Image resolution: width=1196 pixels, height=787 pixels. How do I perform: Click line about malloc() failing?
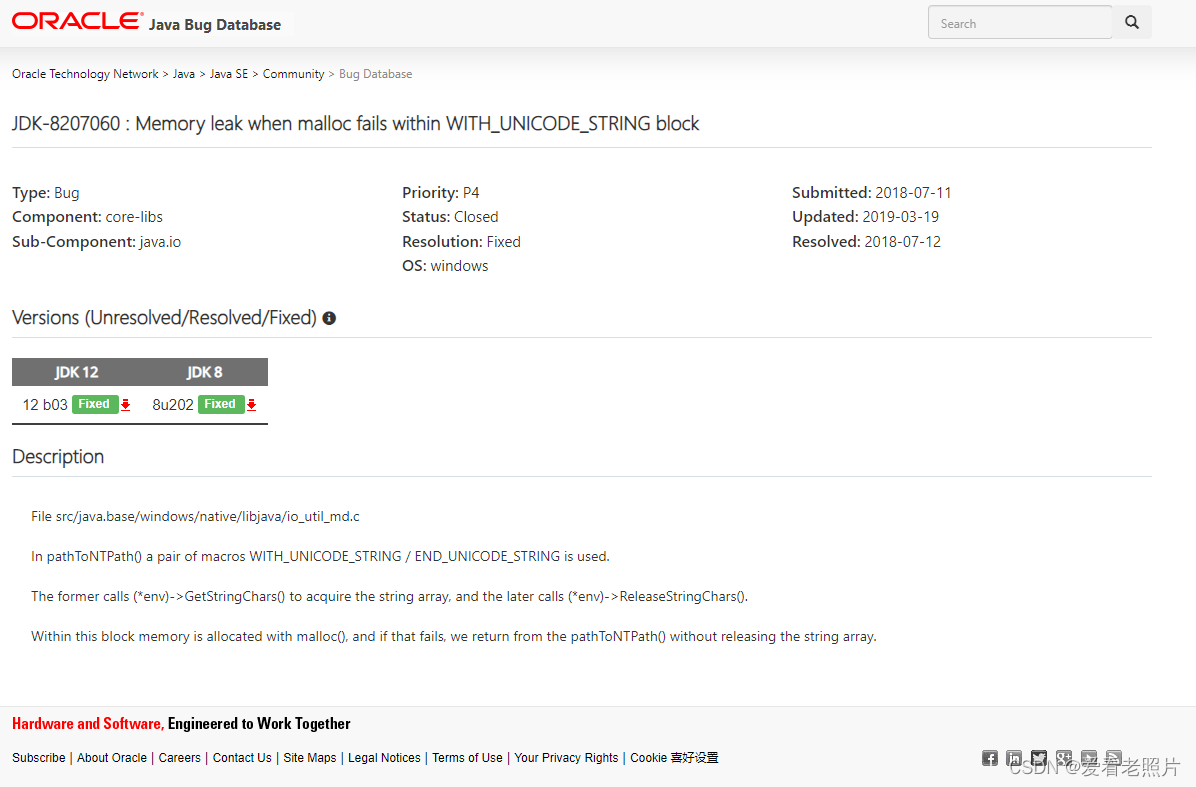[454, 636]
